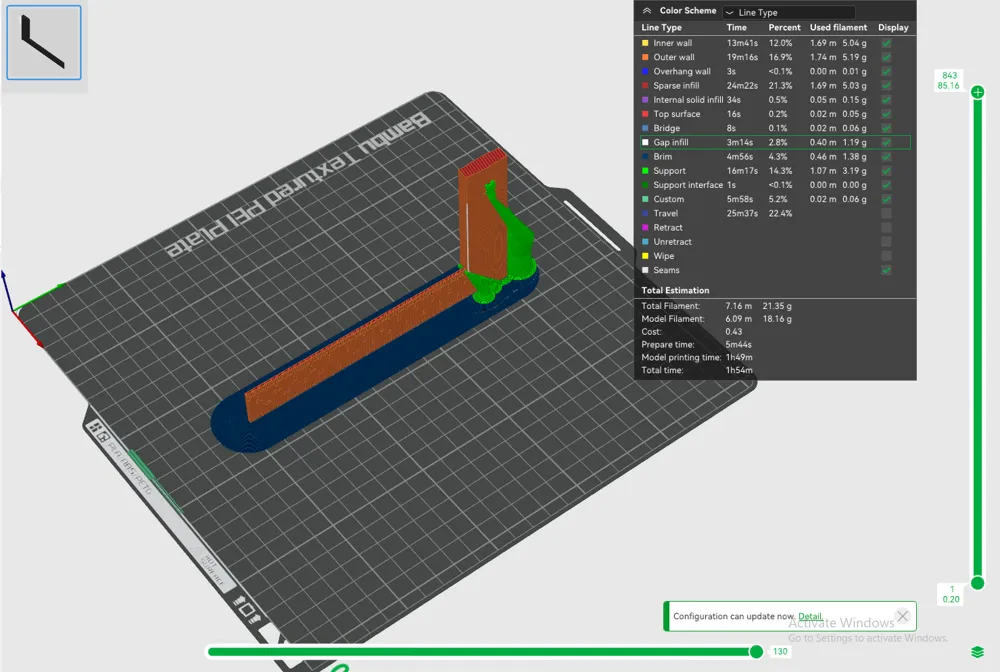
Task: Hide Support lines via checkbox
Action: (886, 171)
